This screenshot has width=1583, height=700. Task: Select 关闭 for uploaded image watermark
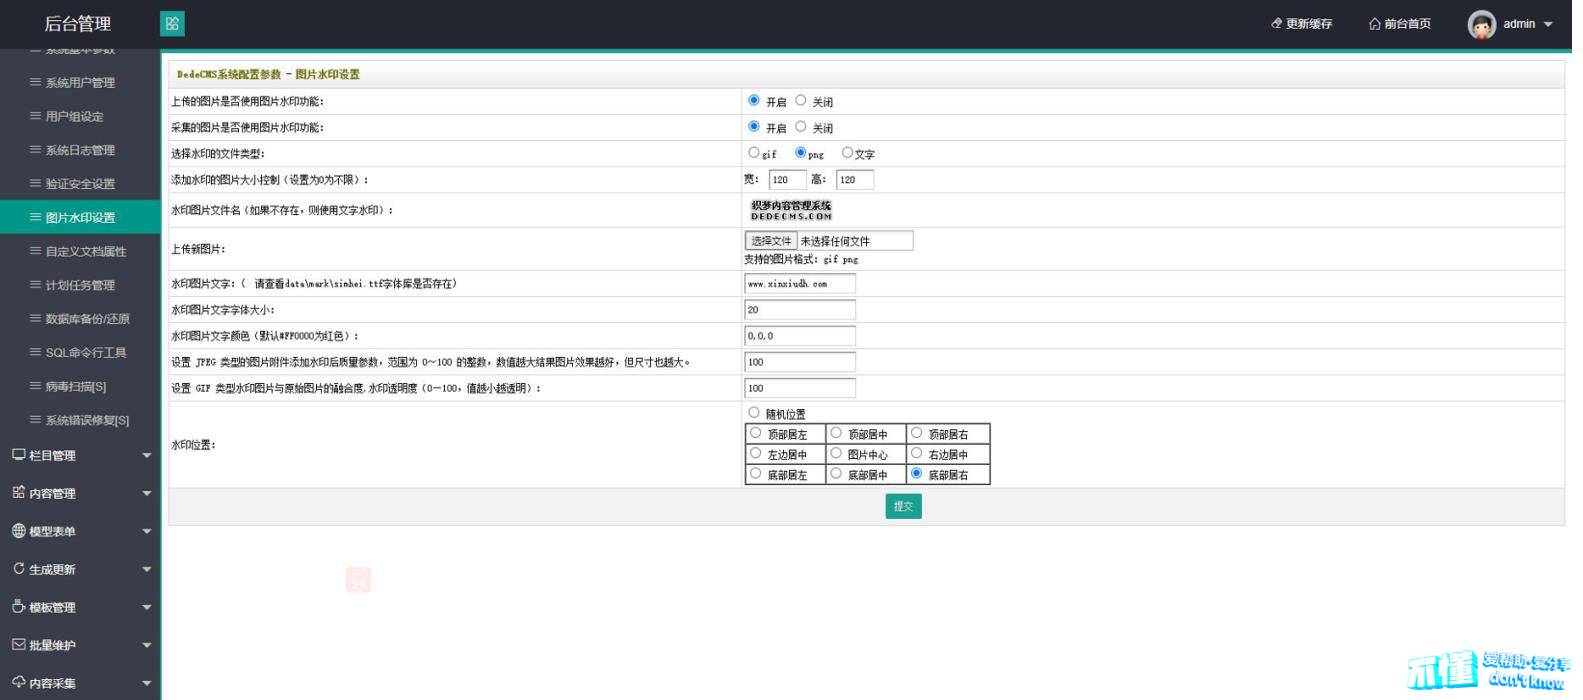click(x=801, y=101)
